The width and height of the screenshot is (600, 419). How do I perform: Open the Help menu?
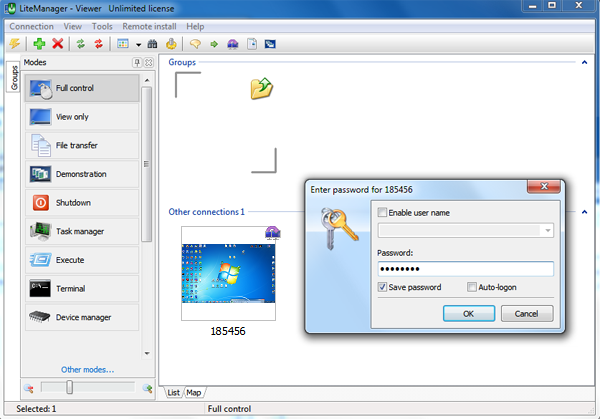[x=195, y=26]
